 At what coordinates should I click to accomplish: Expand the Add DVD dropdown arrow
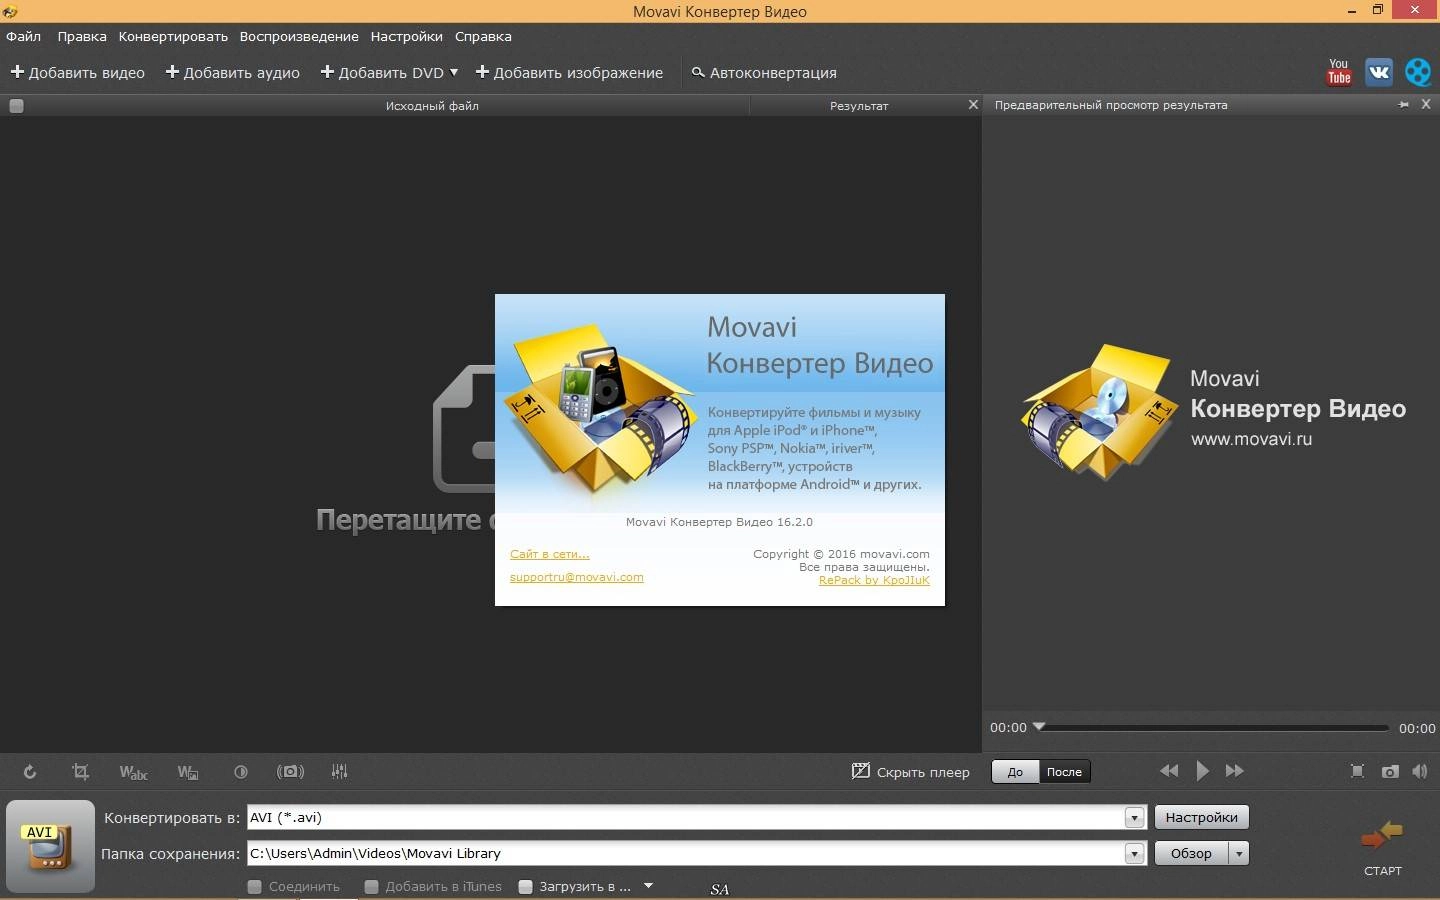tap(454, 72)
